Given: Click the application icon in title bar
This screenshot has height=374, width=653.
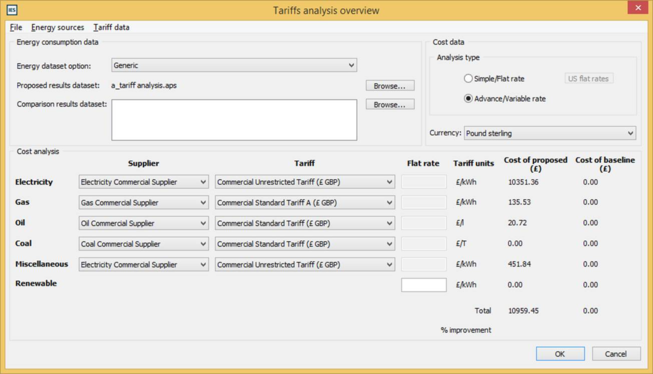Looking at the screenshot, I should click(x=12, y=10).
